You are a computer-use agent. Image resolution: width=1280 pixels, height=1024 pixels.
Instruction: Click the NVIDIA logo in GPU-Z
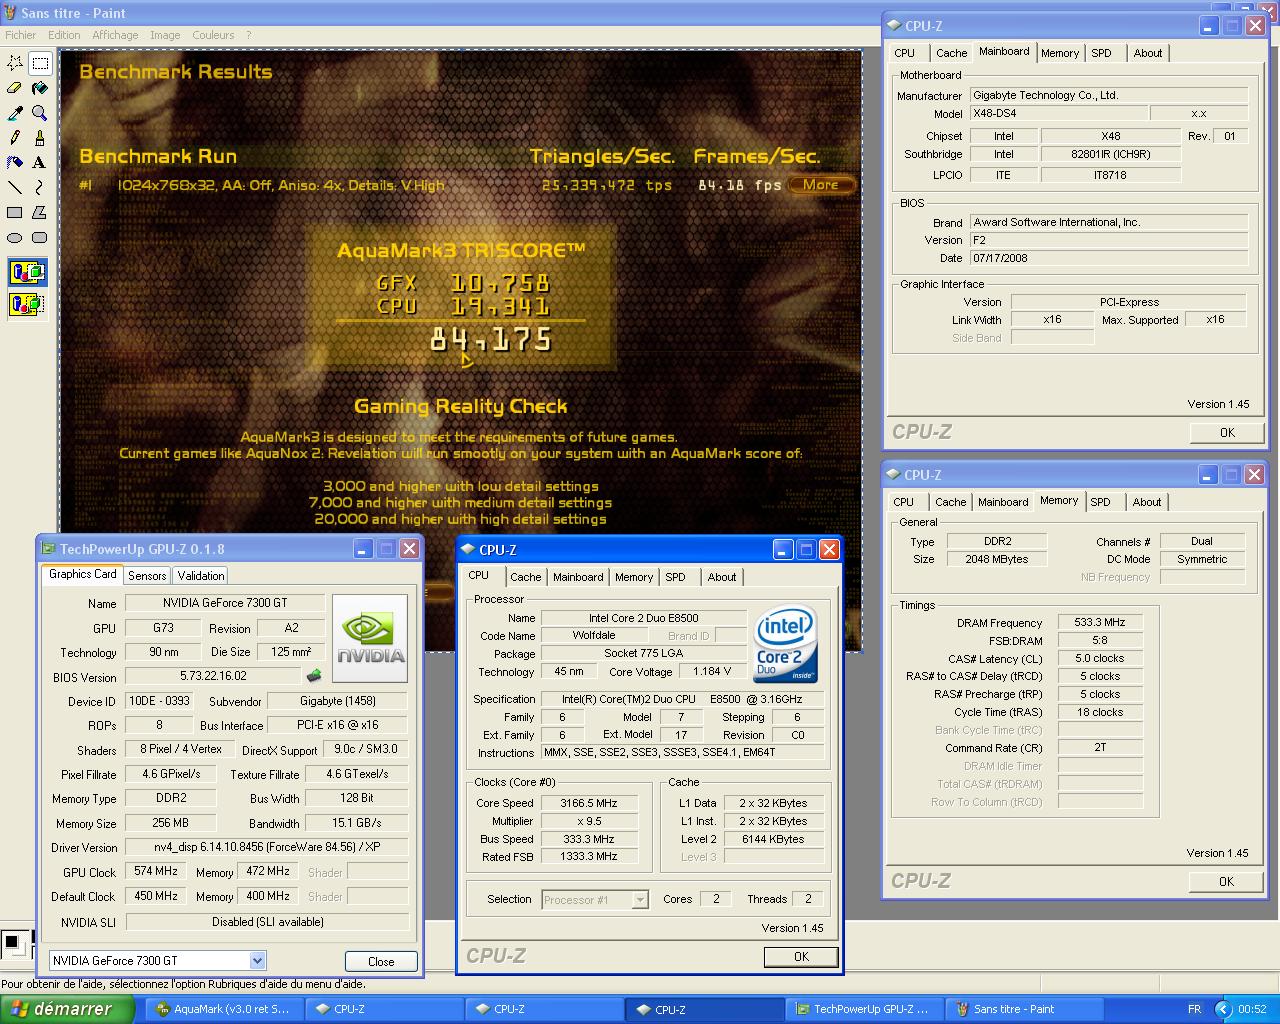click(370, 639)
